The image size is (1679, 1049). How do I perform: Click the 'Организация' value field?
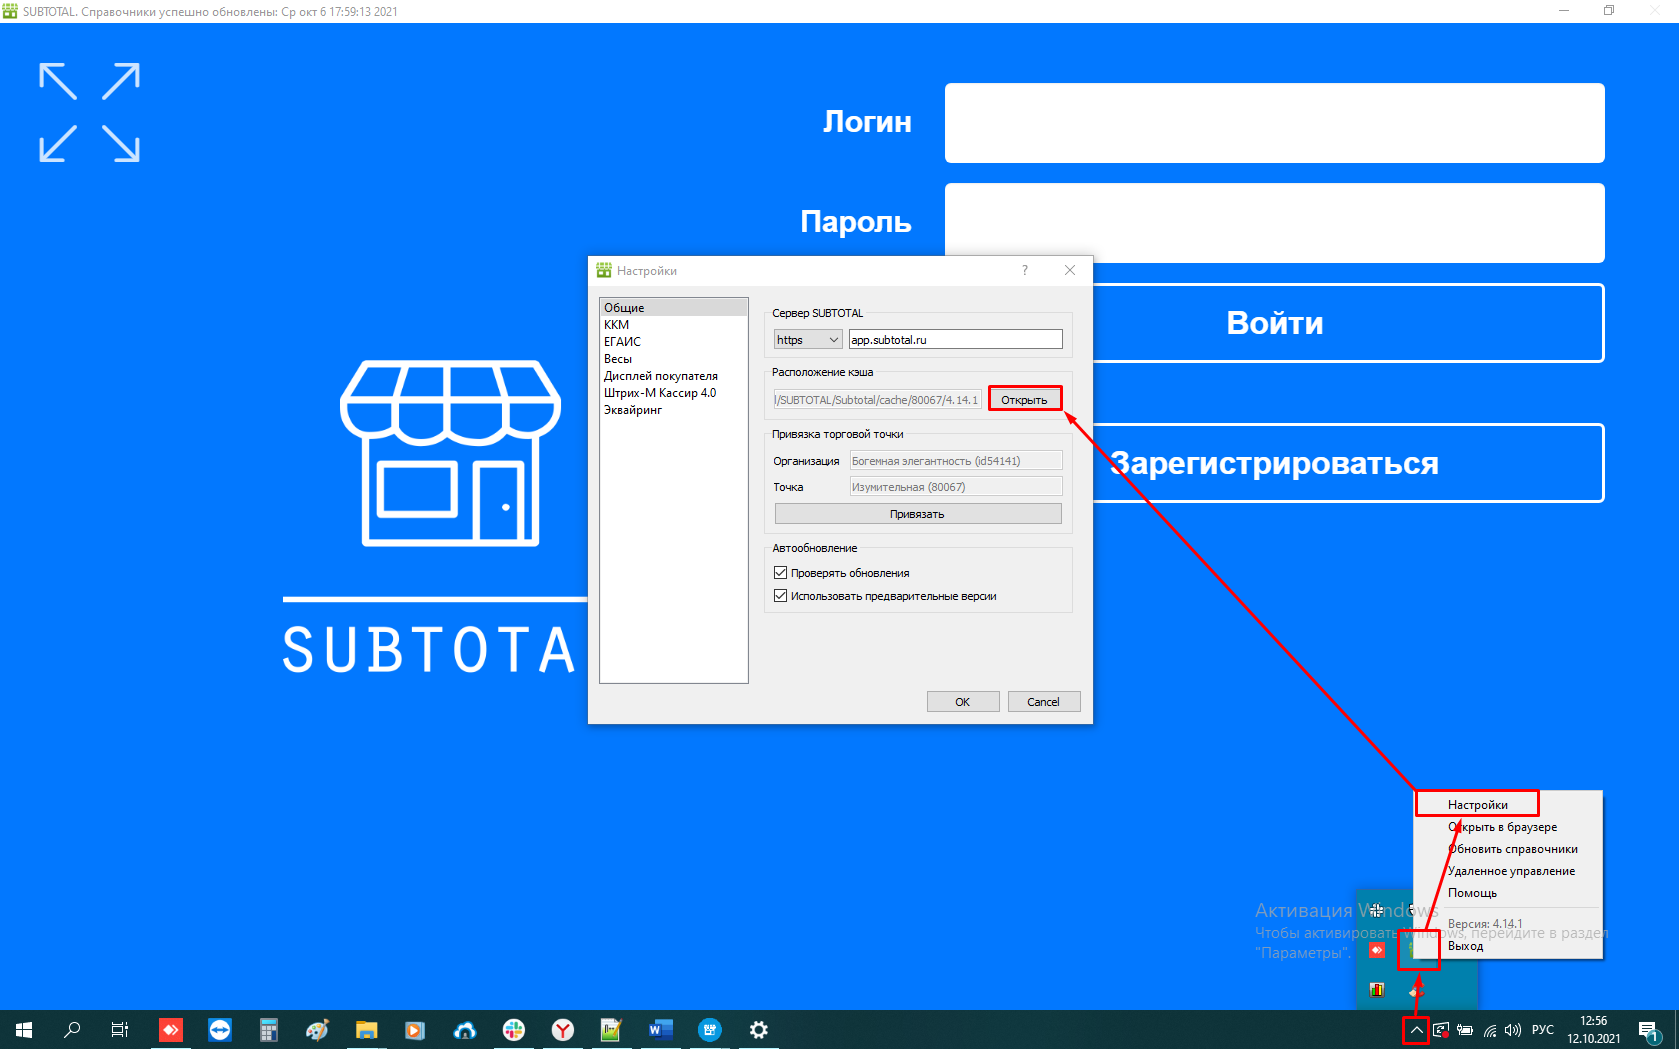click(x=955, y=461)
